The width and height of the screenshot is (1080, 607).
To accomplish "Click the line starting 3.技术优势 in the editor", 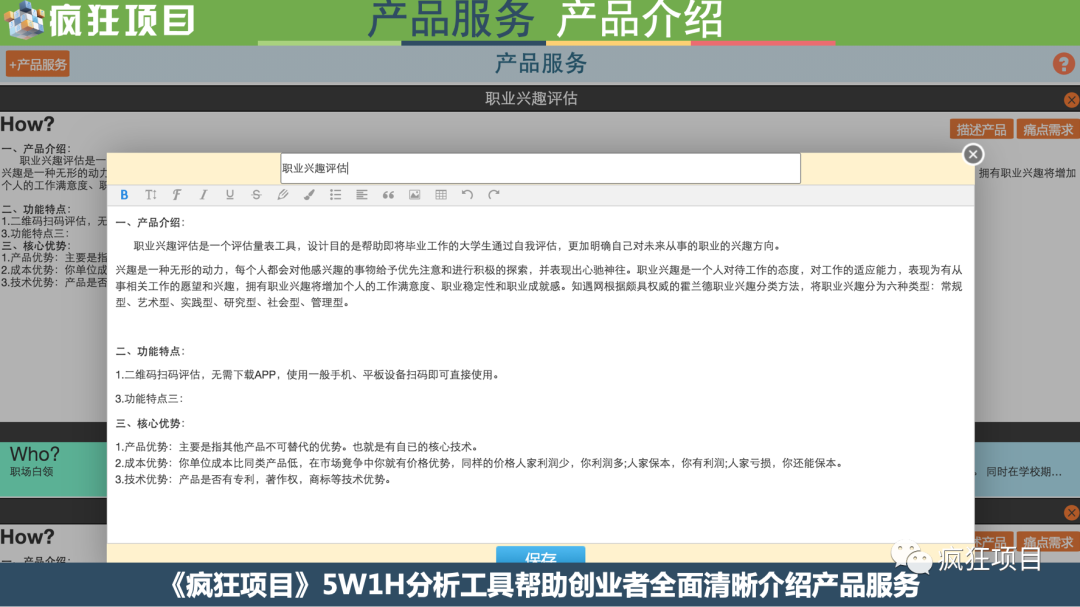I will pos(253,480).
